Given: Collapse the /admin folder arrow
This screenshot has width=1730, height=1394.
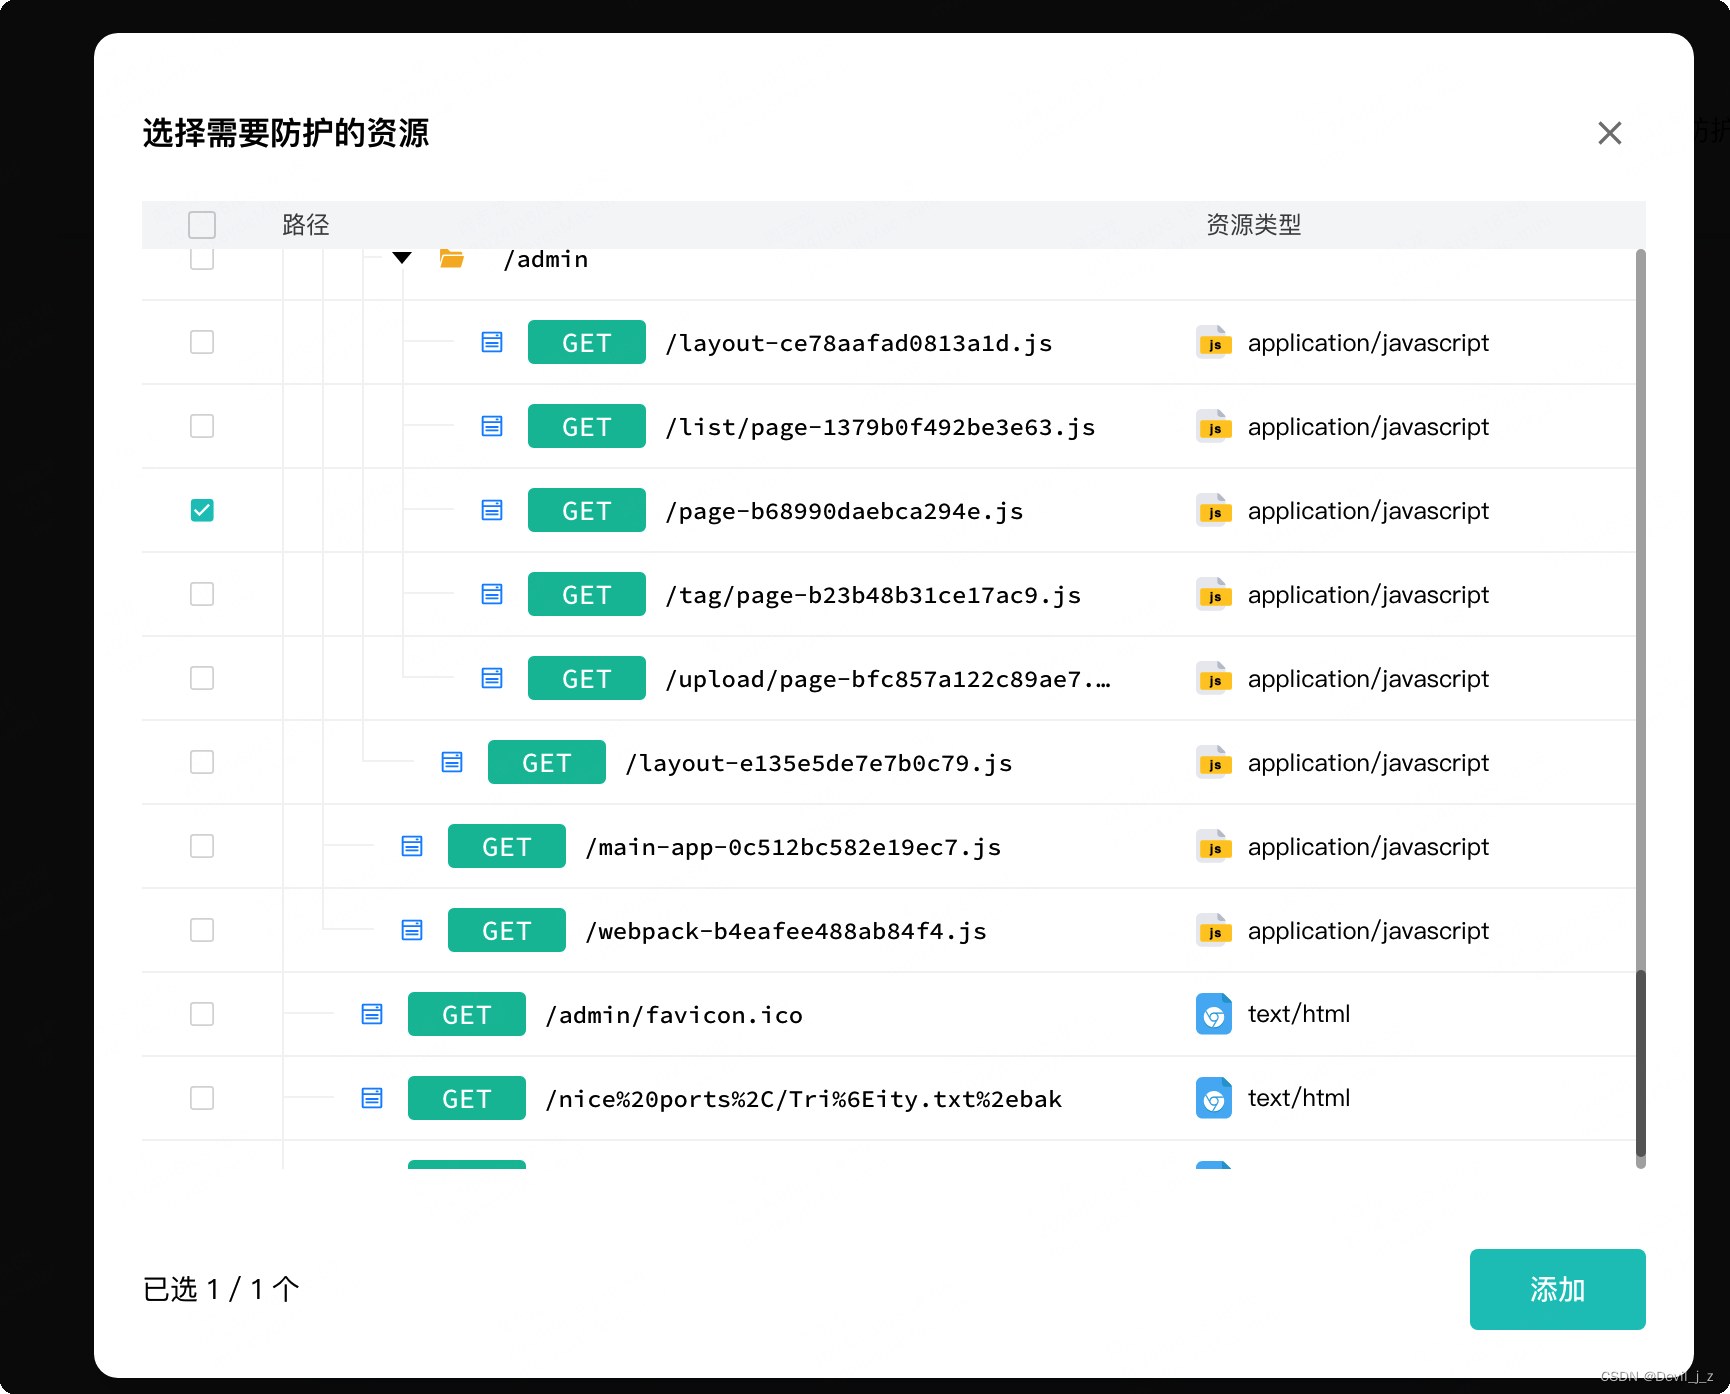Looking at the screenshot, I should click(x=402, y=258).
